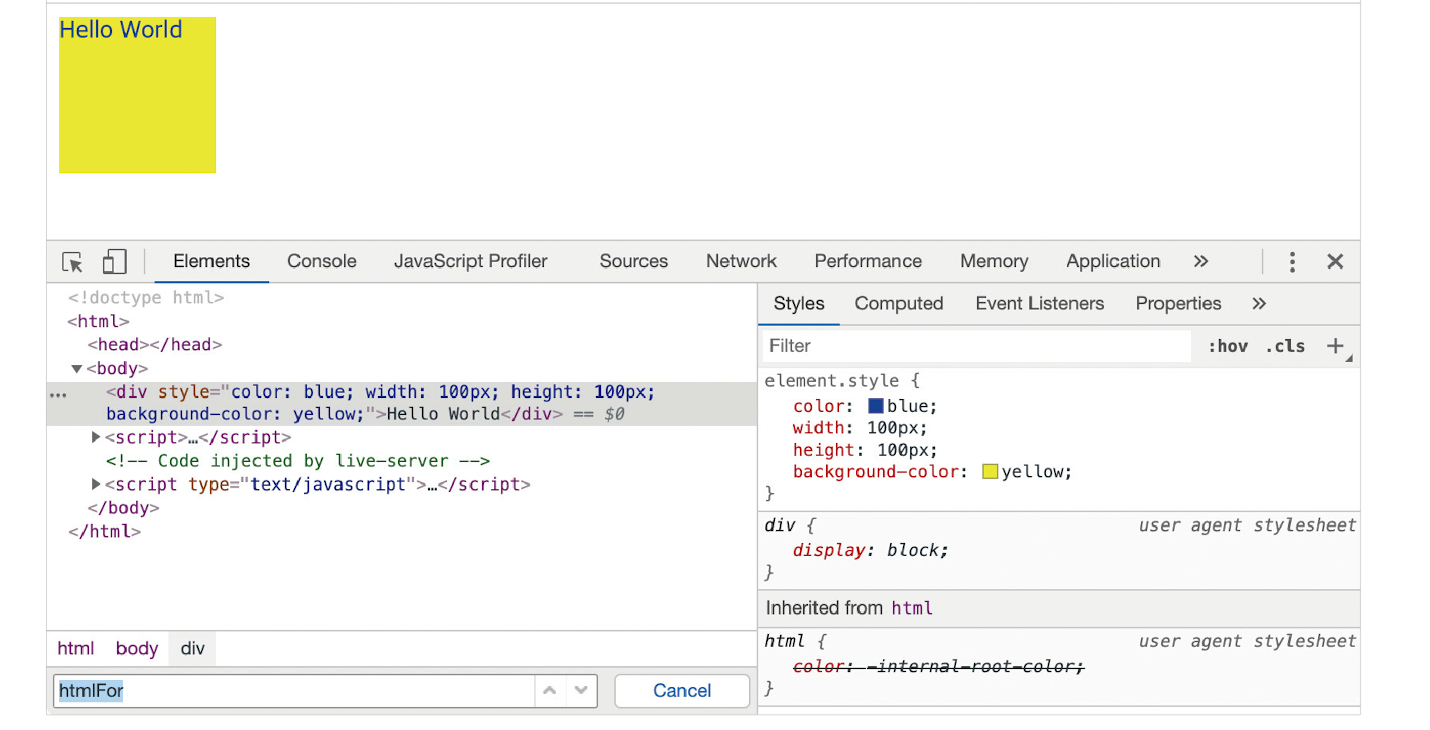Expand the text/javascript script node
This screenshot has height=730, width=1430.
click(96, 485)
